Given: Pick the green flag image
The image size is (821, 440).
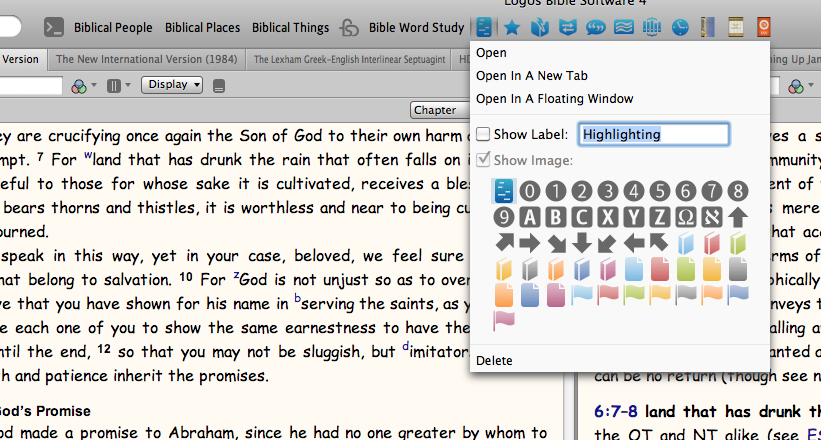Looking at the screenshot, I should coord(634,294).
